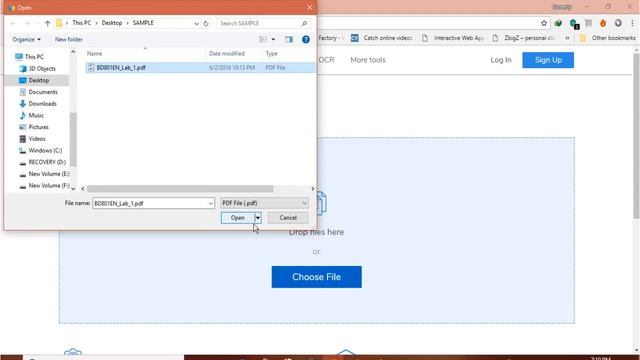Click horizontal scrollbar in file list
The width and height of the screenshot is (640, 360).
pos(180,189)
